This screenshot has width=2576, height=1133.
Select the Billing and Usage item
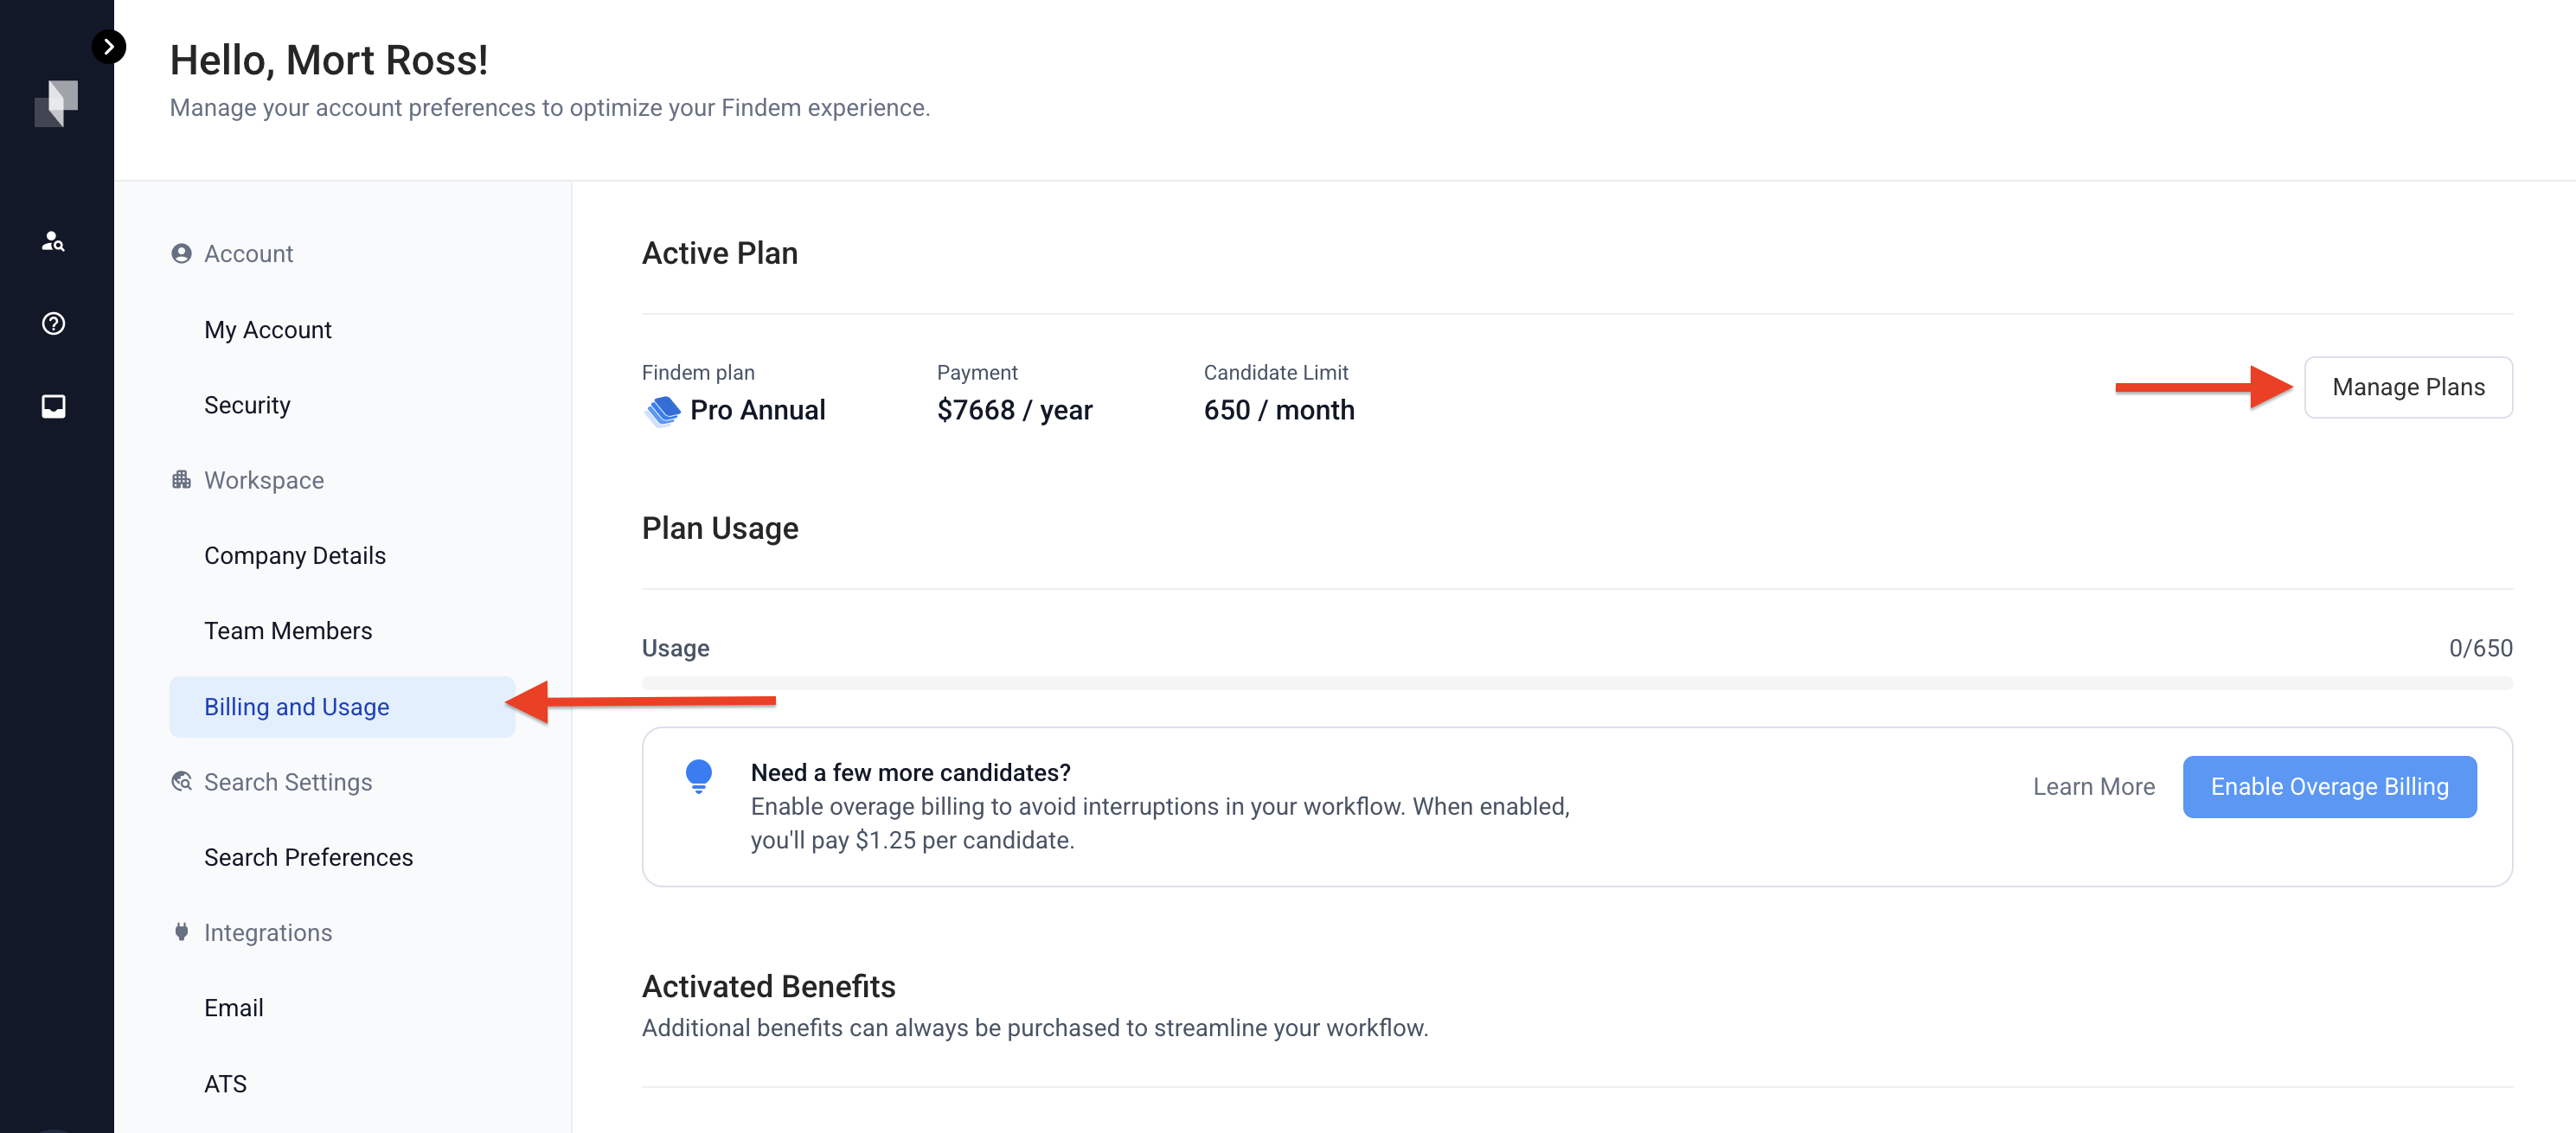(296, 707)
